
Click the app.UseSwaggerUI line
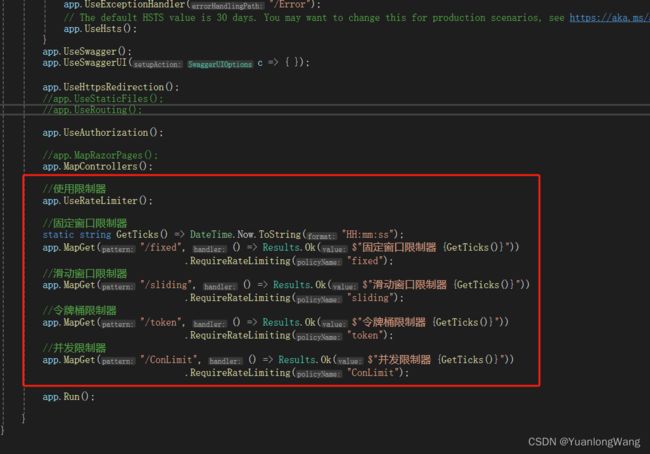(x=176, y=63)
